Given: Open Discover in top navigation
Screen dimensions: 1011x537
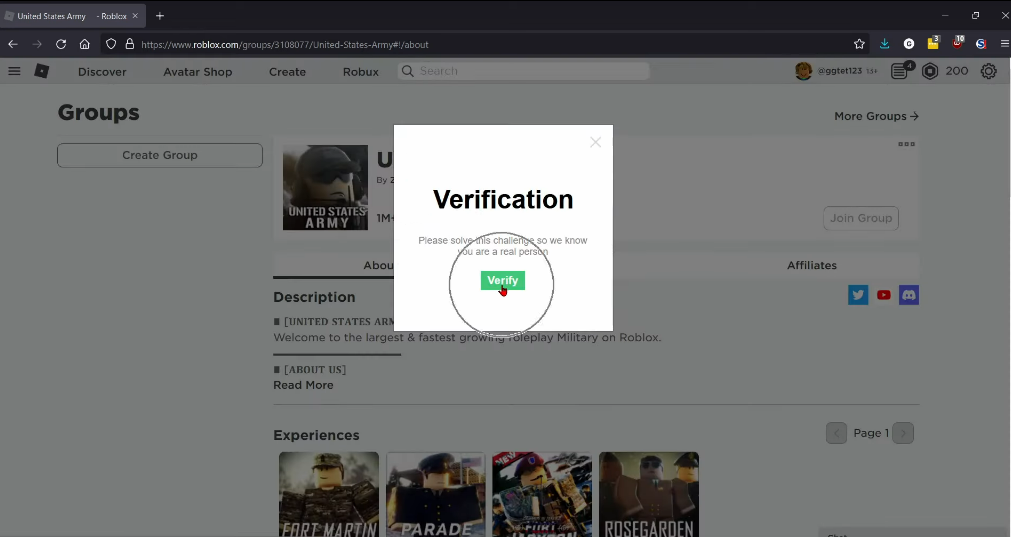Looking at the screenshot, I should tap(102, 72).
